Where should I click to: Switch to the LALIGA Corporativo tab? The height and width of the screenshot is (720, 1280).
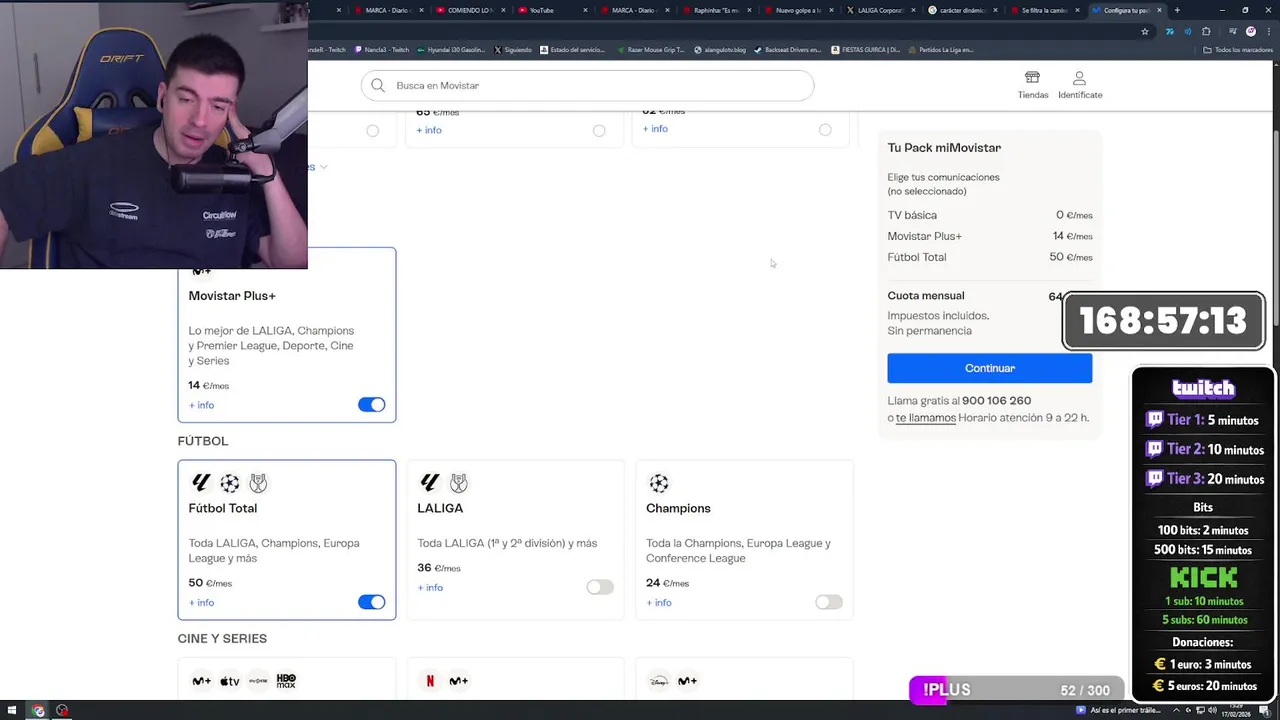click(x=880, y=10)
